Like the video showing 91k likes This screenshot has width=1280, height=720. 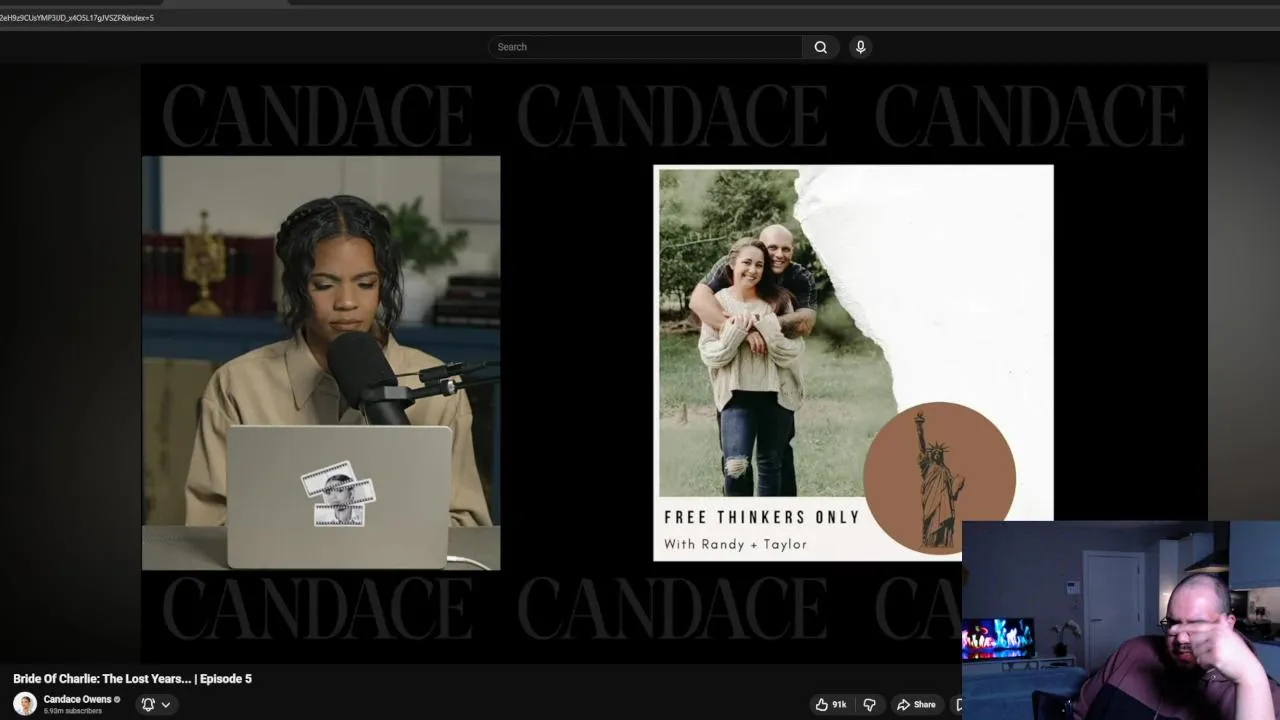831,704
